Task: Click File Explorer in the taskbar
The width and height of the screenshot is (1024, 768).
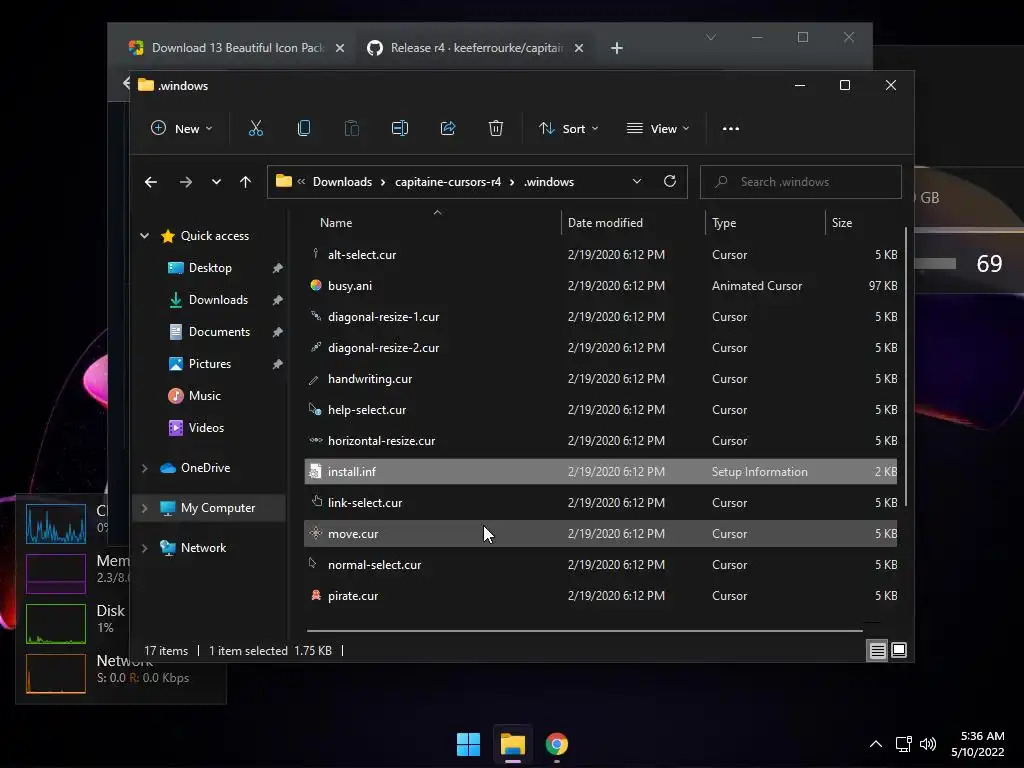Action: coord(513,744)
